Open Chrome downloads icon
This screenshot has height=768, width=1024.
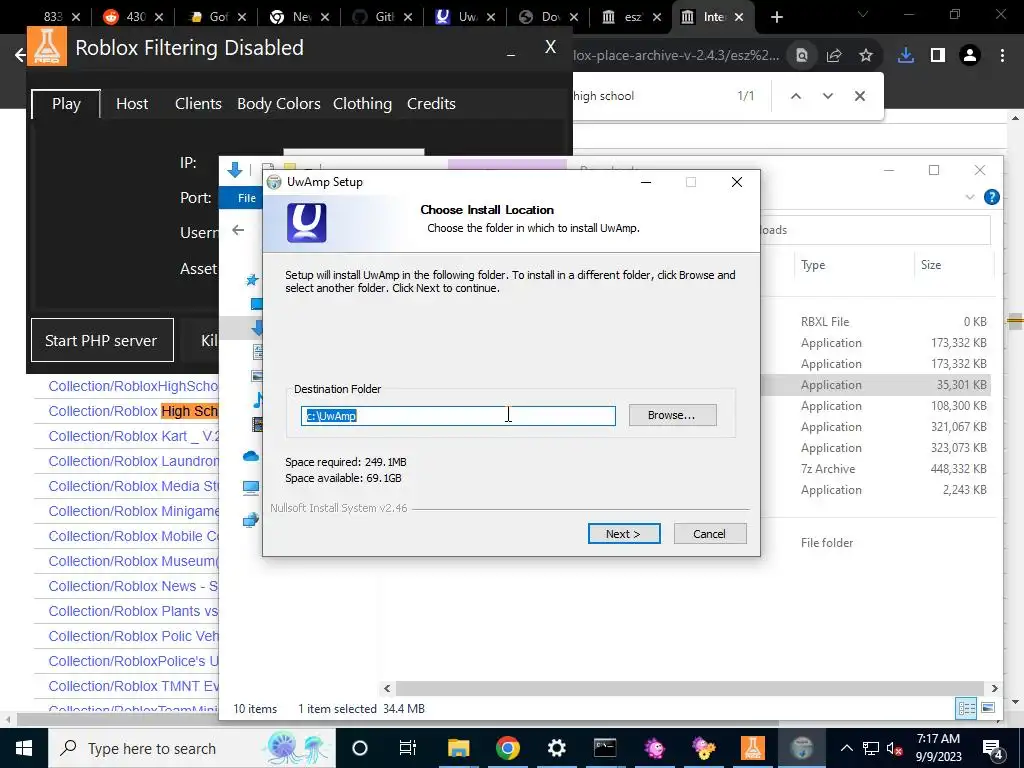click(905, 56)
